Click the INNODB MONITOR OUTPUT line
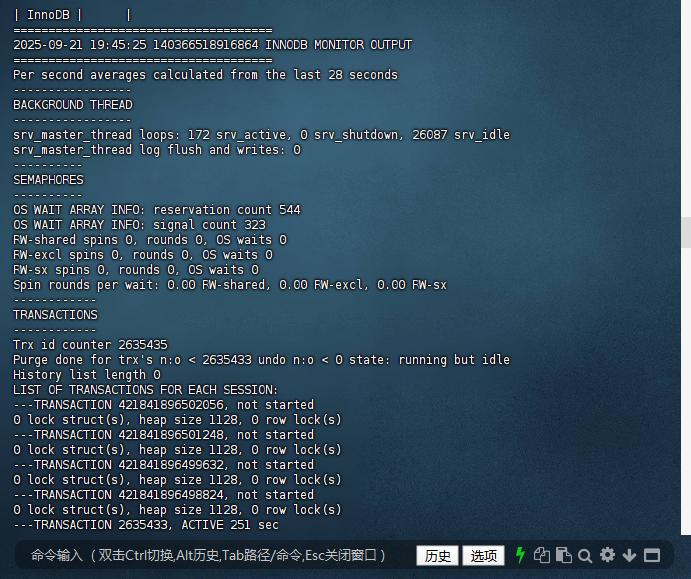The width and height of the screenshot is (691, 579). tap(212, 45)
